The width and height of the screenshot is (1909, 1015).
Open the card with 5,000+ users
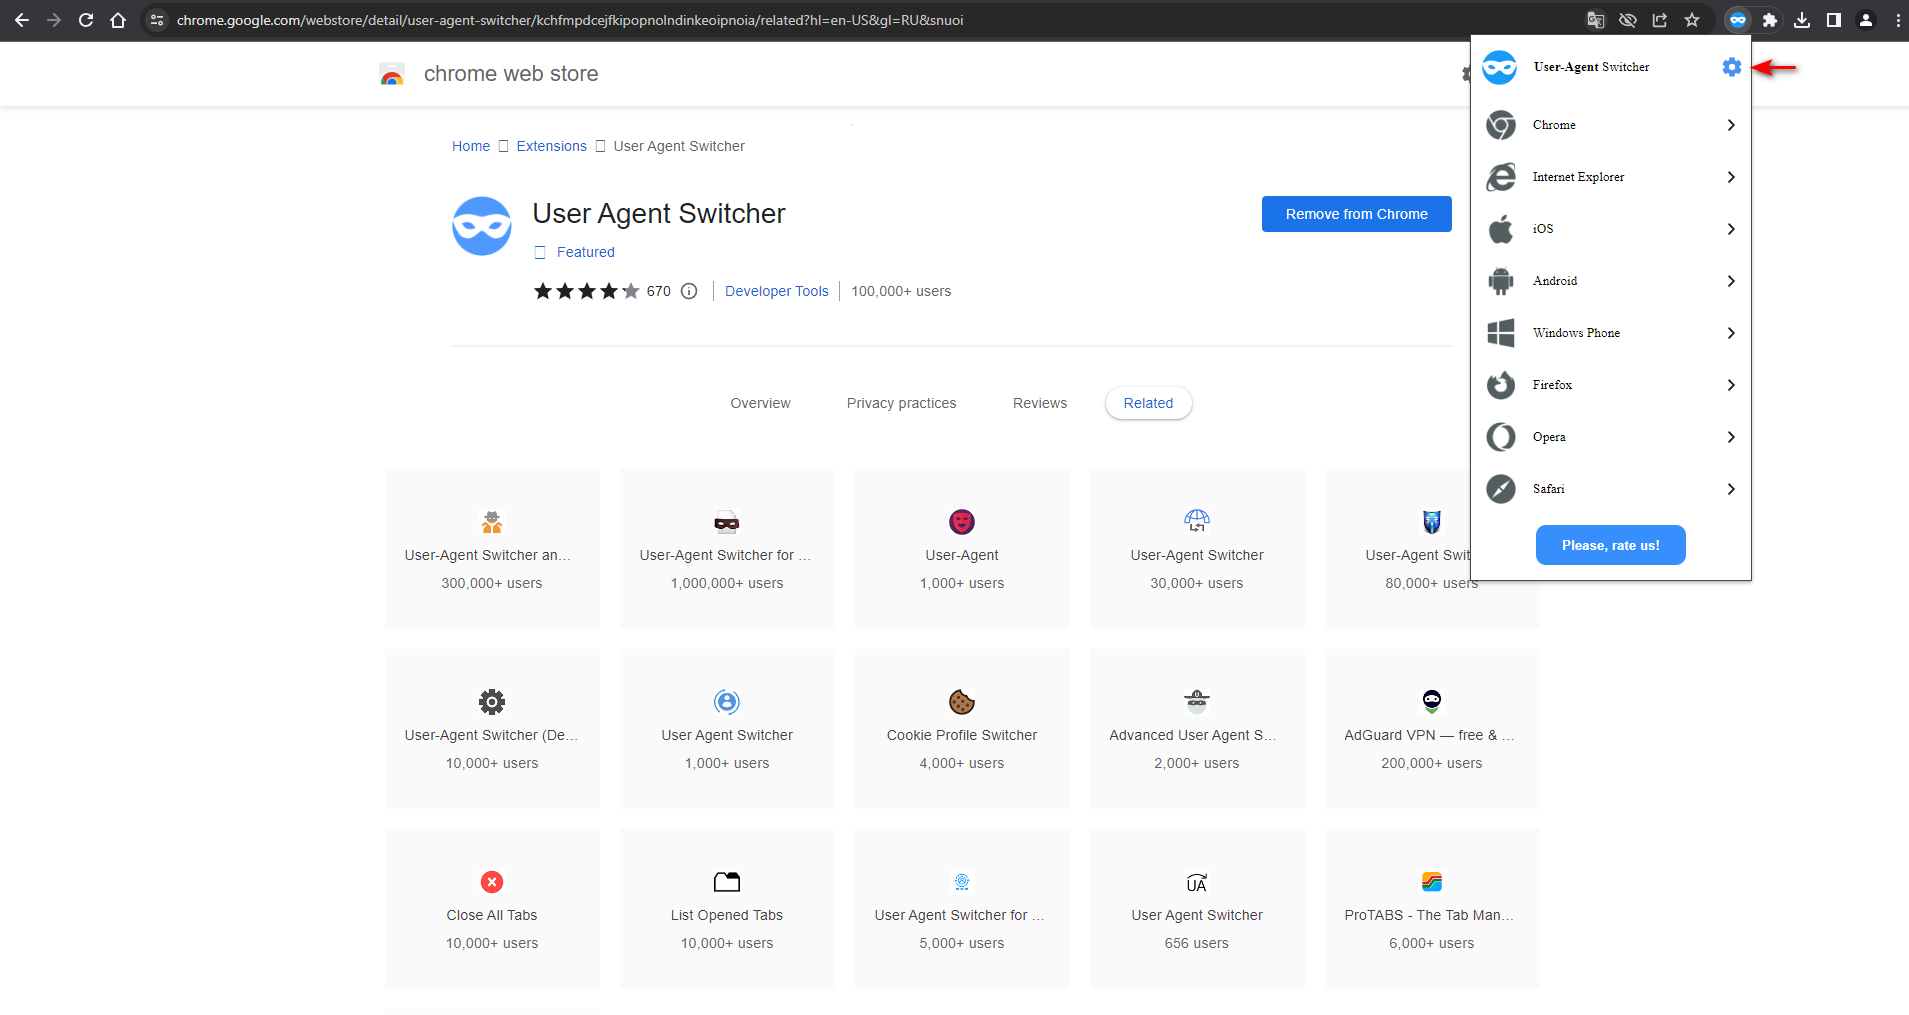[962, 909]
